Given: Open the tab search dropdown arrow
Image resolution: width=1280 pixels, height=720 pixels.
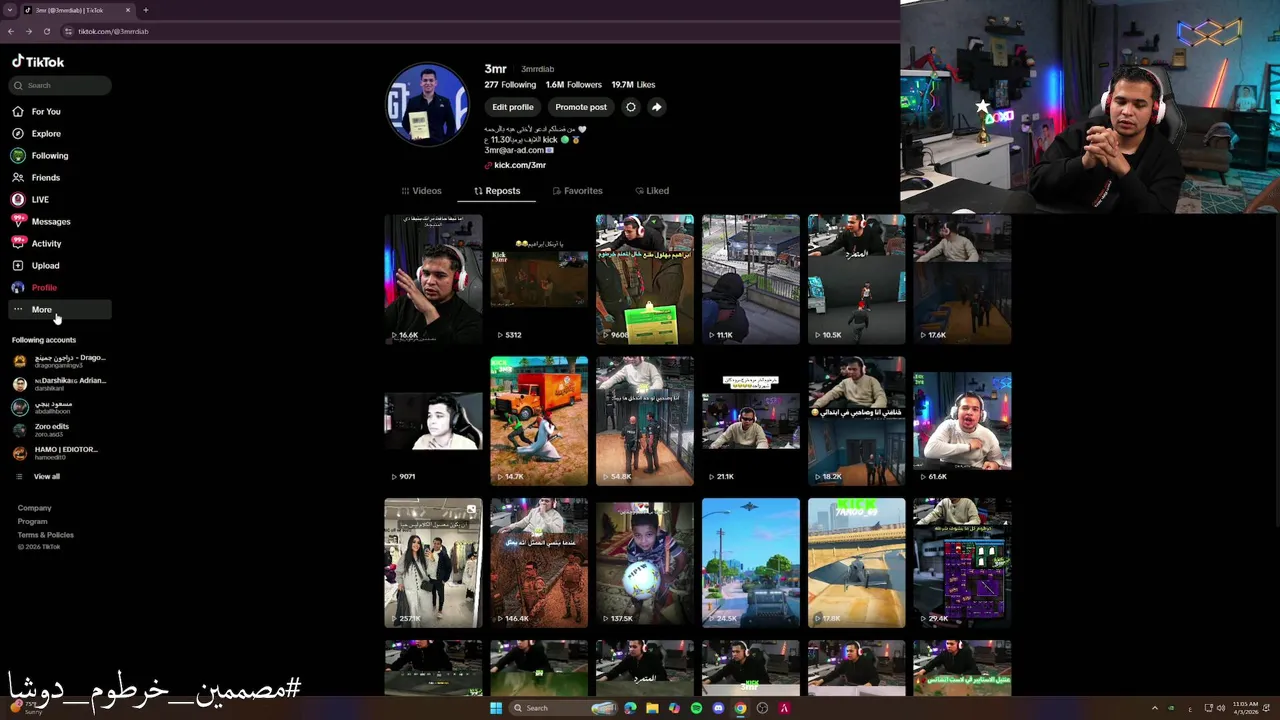Looking at the screenshot, I should (9, 10).
